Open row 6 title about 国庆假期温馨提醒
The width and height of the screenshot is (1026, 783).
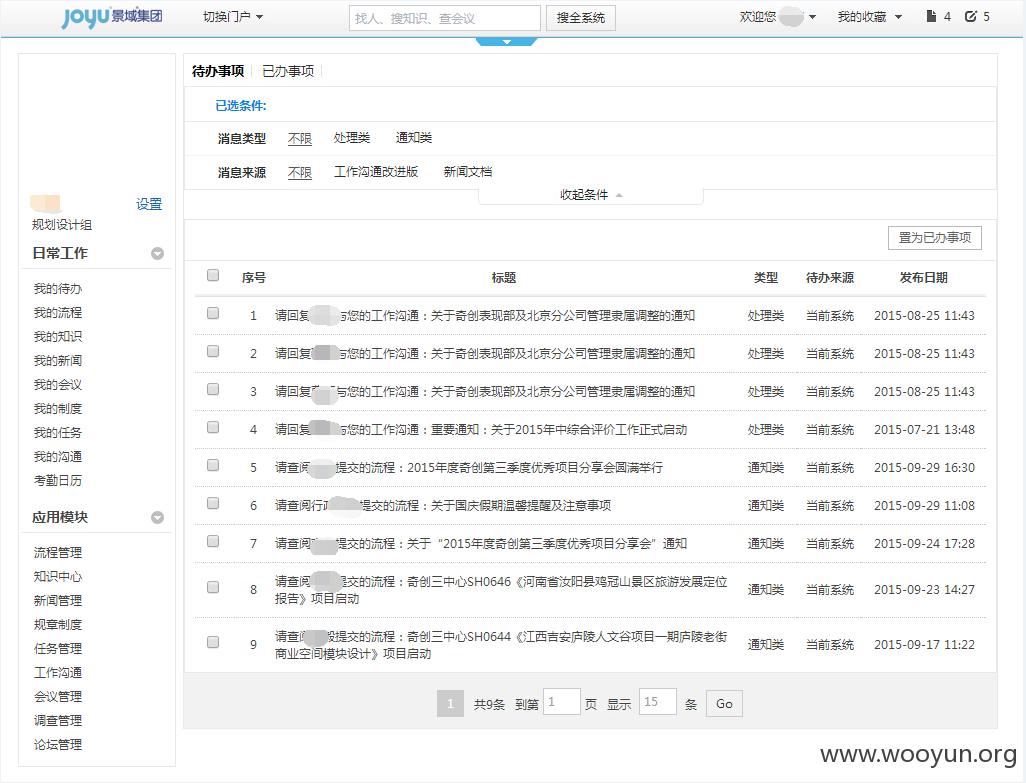443,505
